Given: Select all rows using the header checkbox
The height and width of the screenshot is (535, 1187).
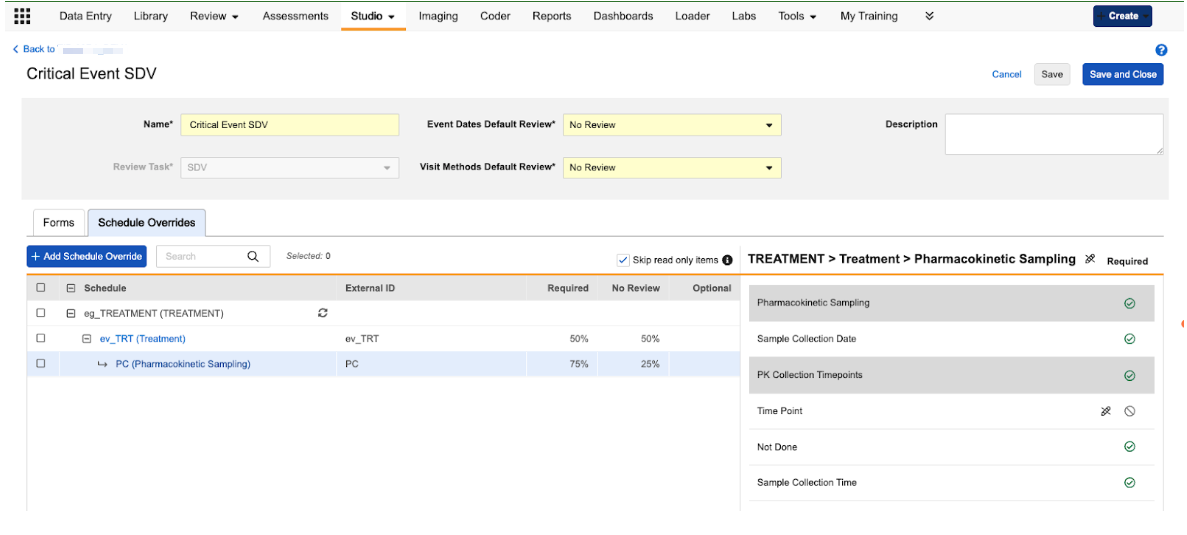Looking at the screenshot, I should (x=41, y=288).
